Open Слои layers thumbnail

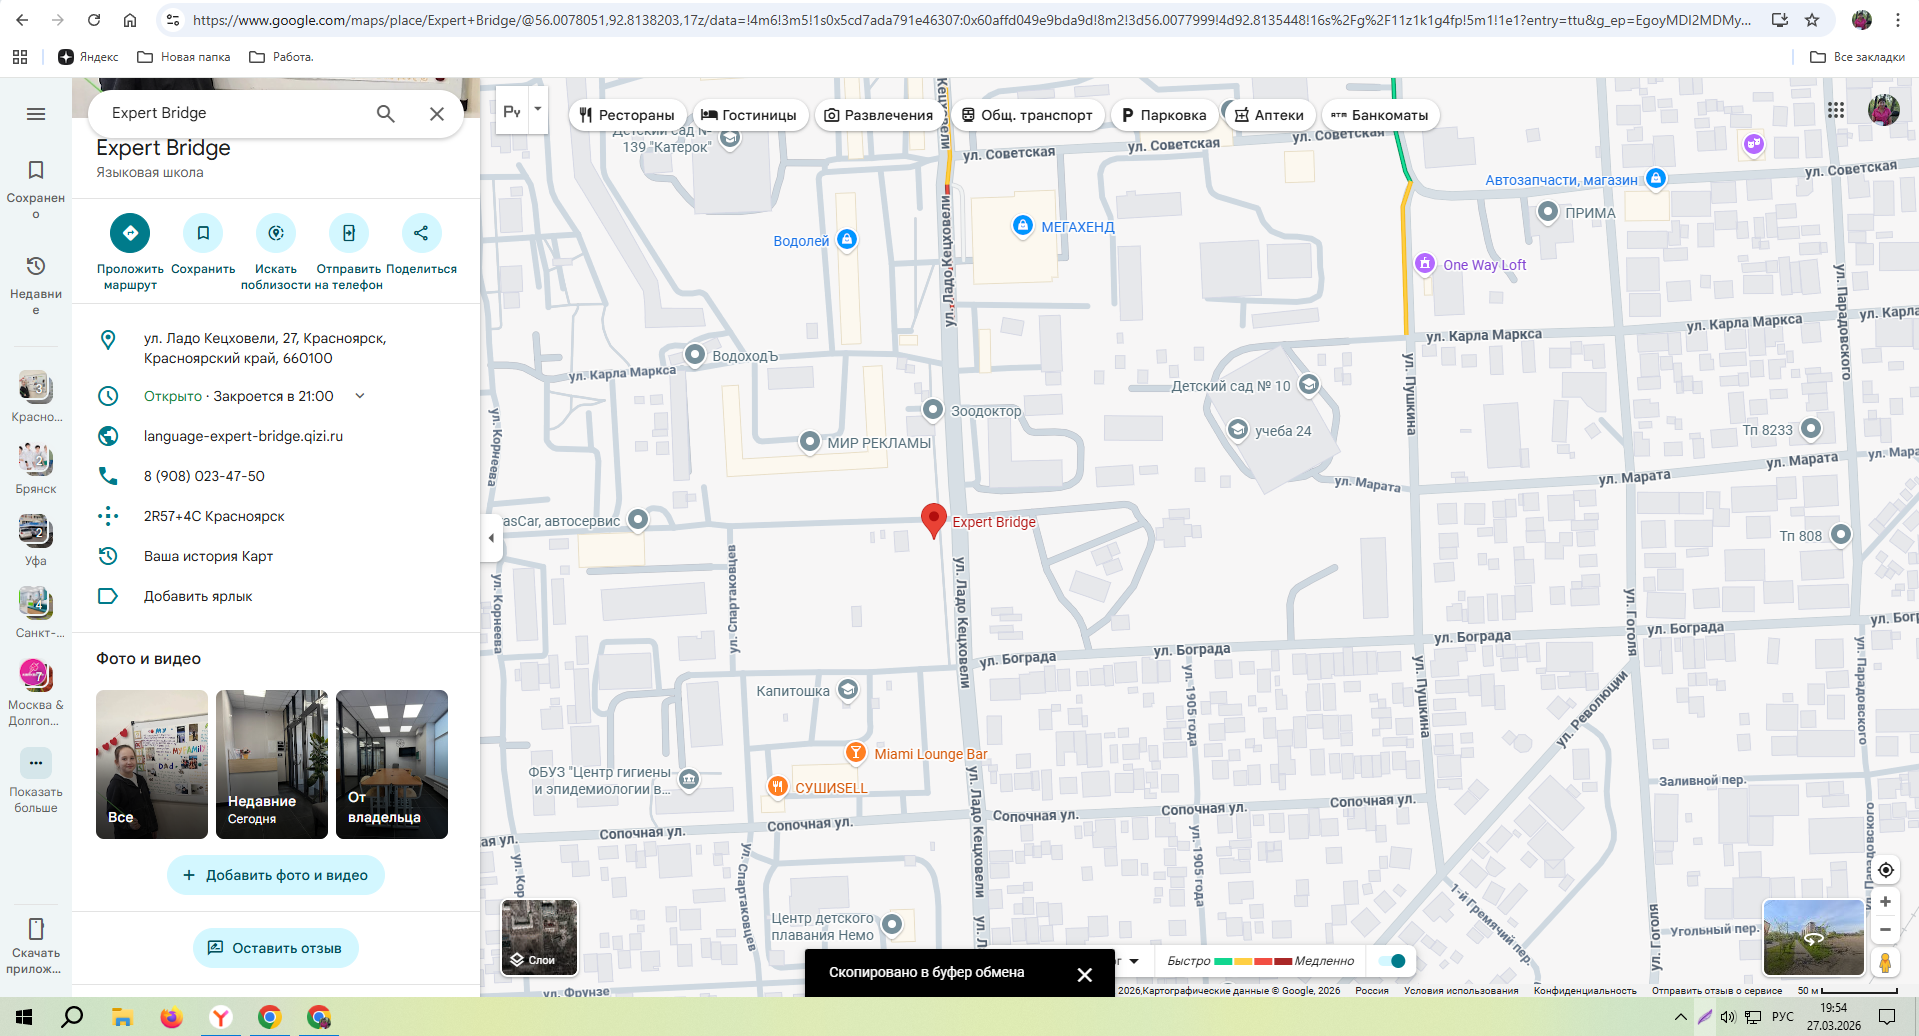pos(539,937)
